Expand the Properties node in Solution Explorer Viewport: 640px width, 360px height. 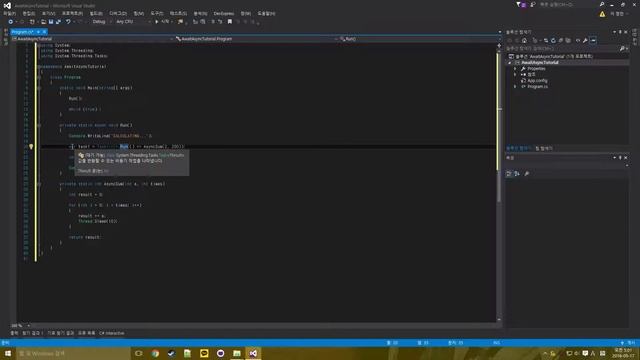click(x=515, y=69)
